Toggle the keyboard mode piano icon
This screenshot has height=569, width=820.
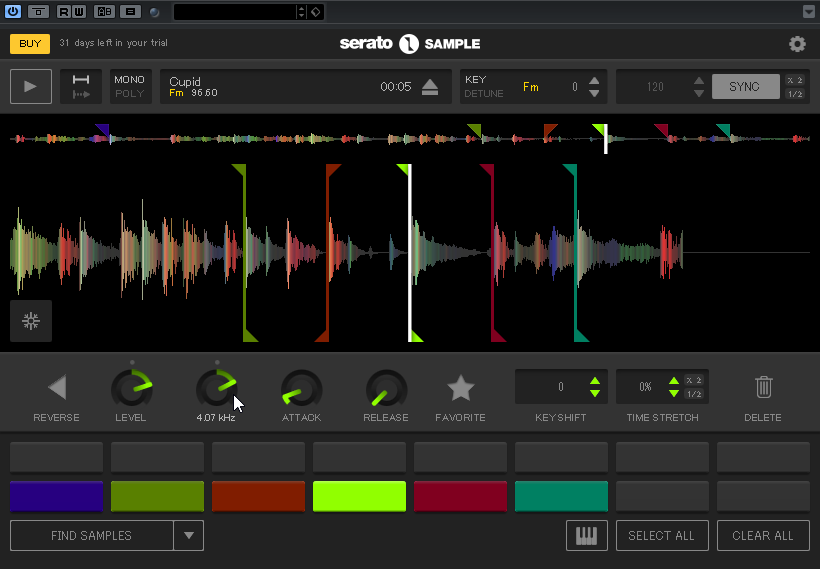click(587, 536)
